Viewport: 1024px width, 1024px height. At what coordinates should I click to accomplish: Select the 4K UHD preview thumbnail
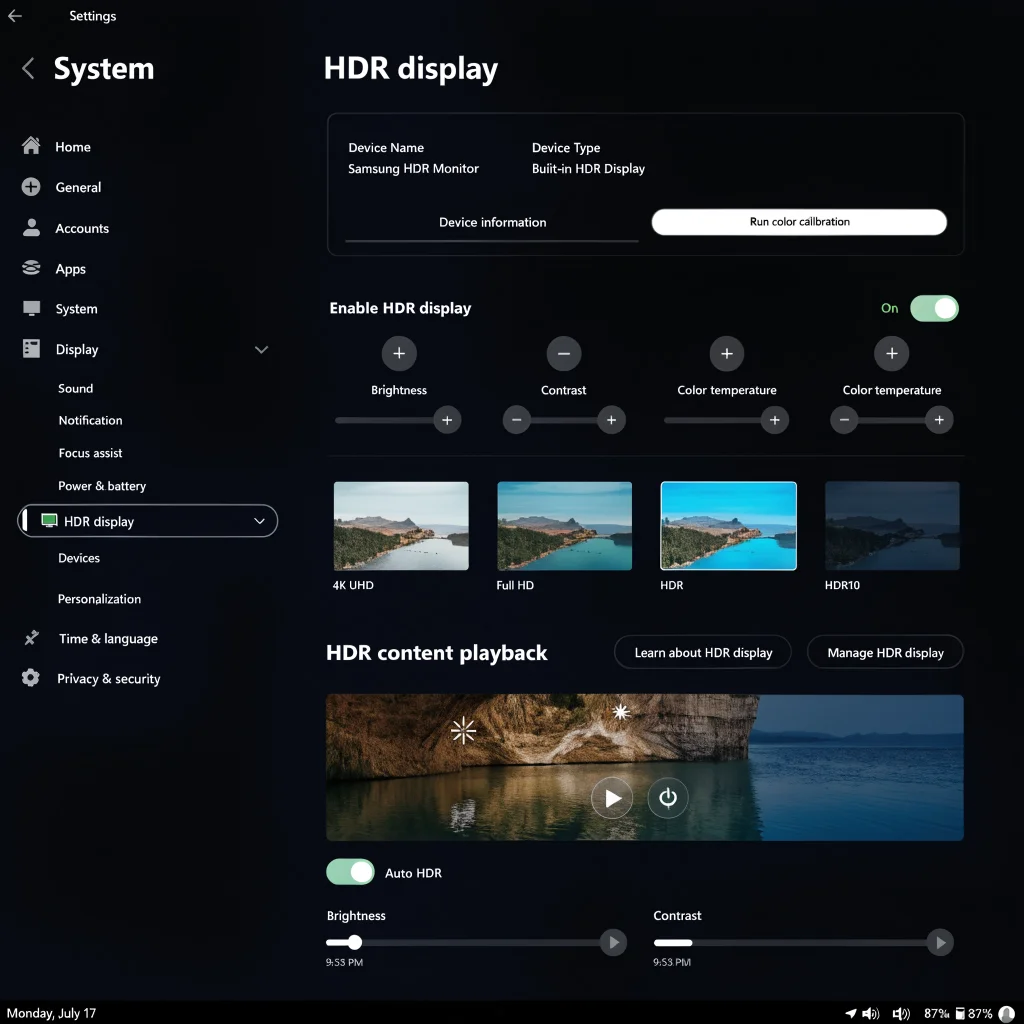click(401, 526)
